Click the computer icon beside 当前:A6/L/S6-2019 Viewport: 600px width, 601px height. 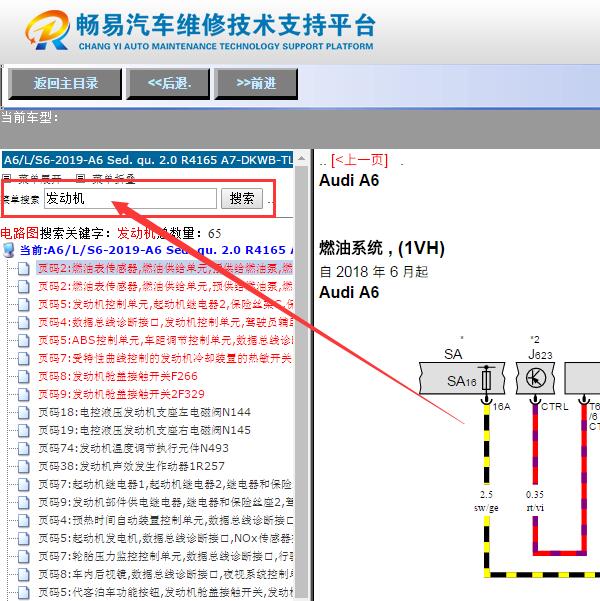8,250
